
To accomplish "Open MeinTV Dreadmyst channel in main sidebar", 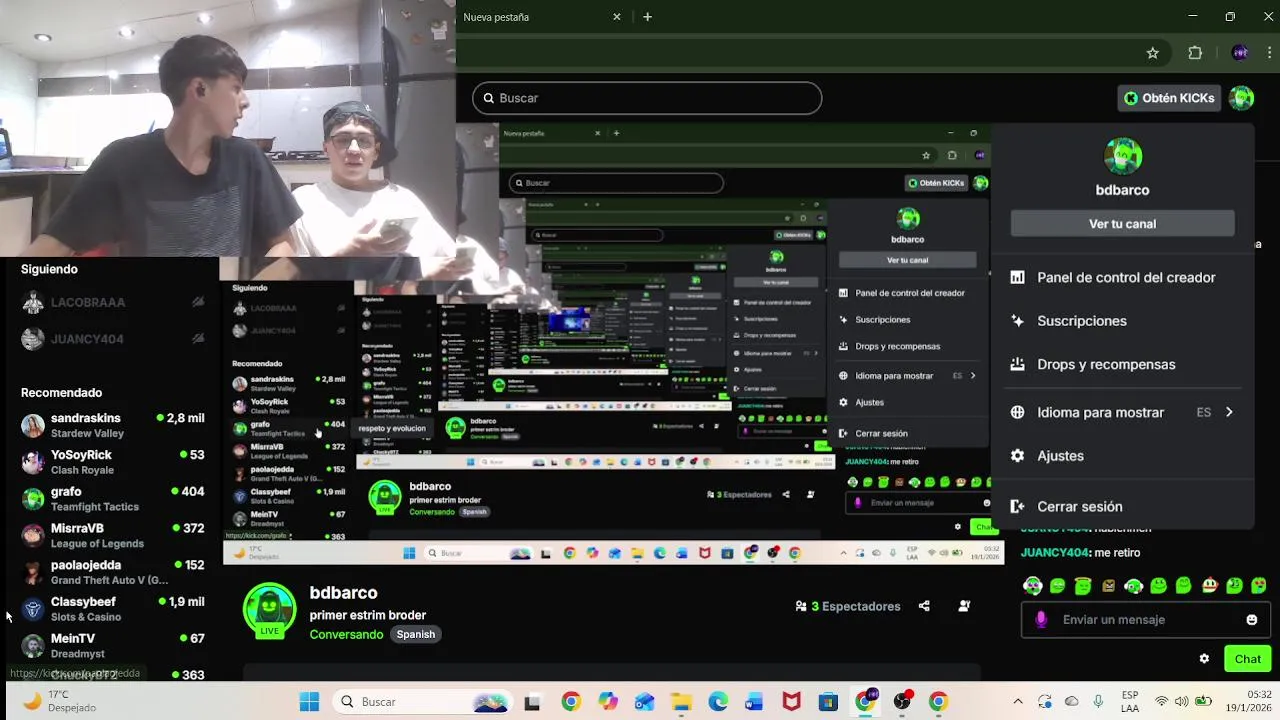I will click(x=110, y=646).
